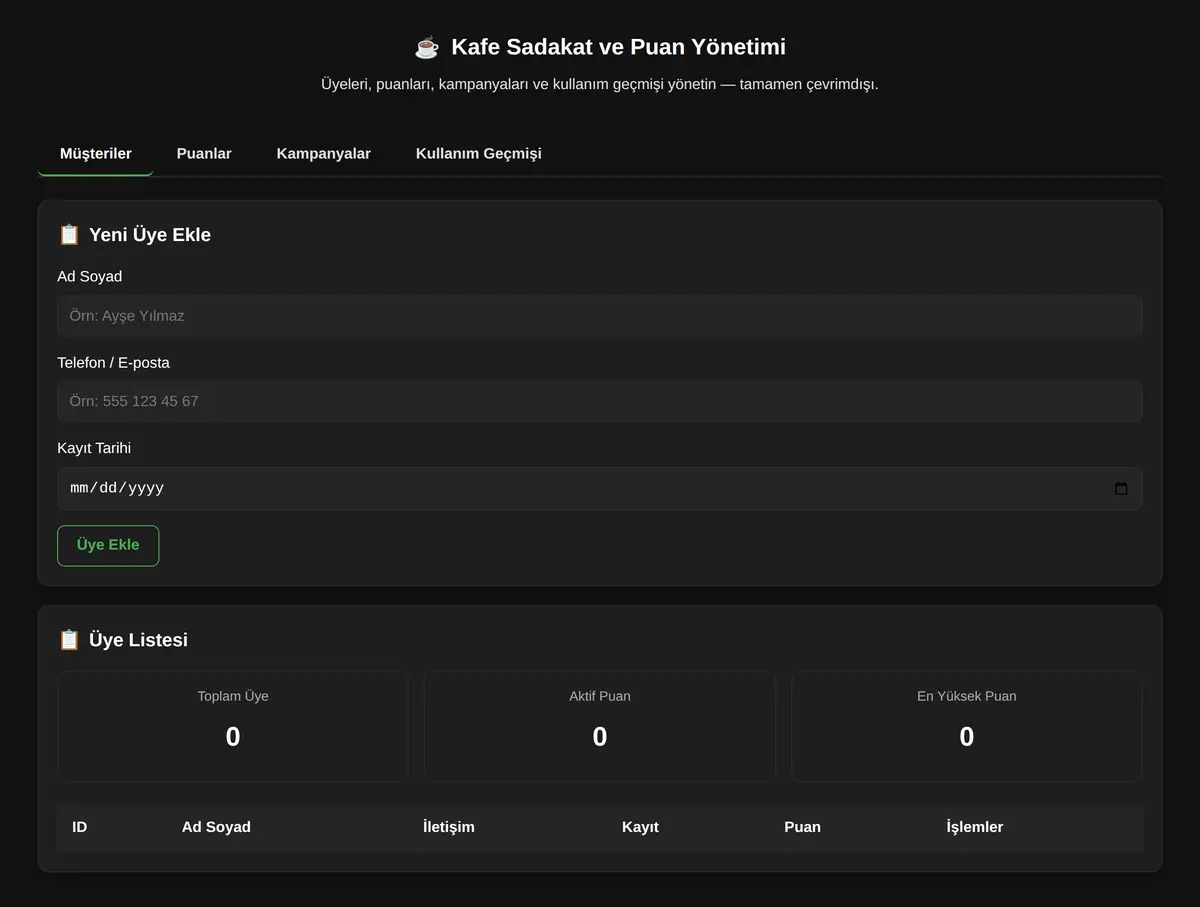1200x907 pixels.
Task: Select the Aktif Puan stat card
Action: point(600,726)
